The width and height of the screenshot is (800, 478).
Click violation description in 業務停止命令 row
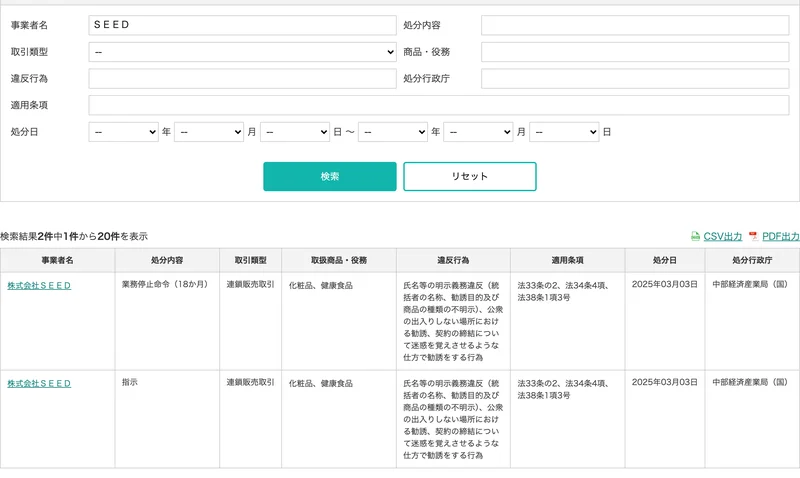pos(453,321)
